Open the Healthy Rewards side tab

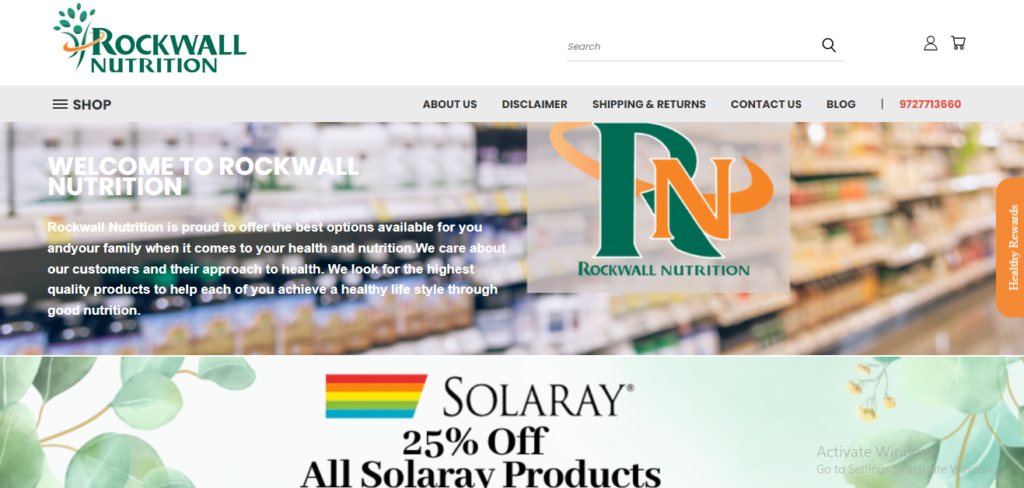[1010, 248]
